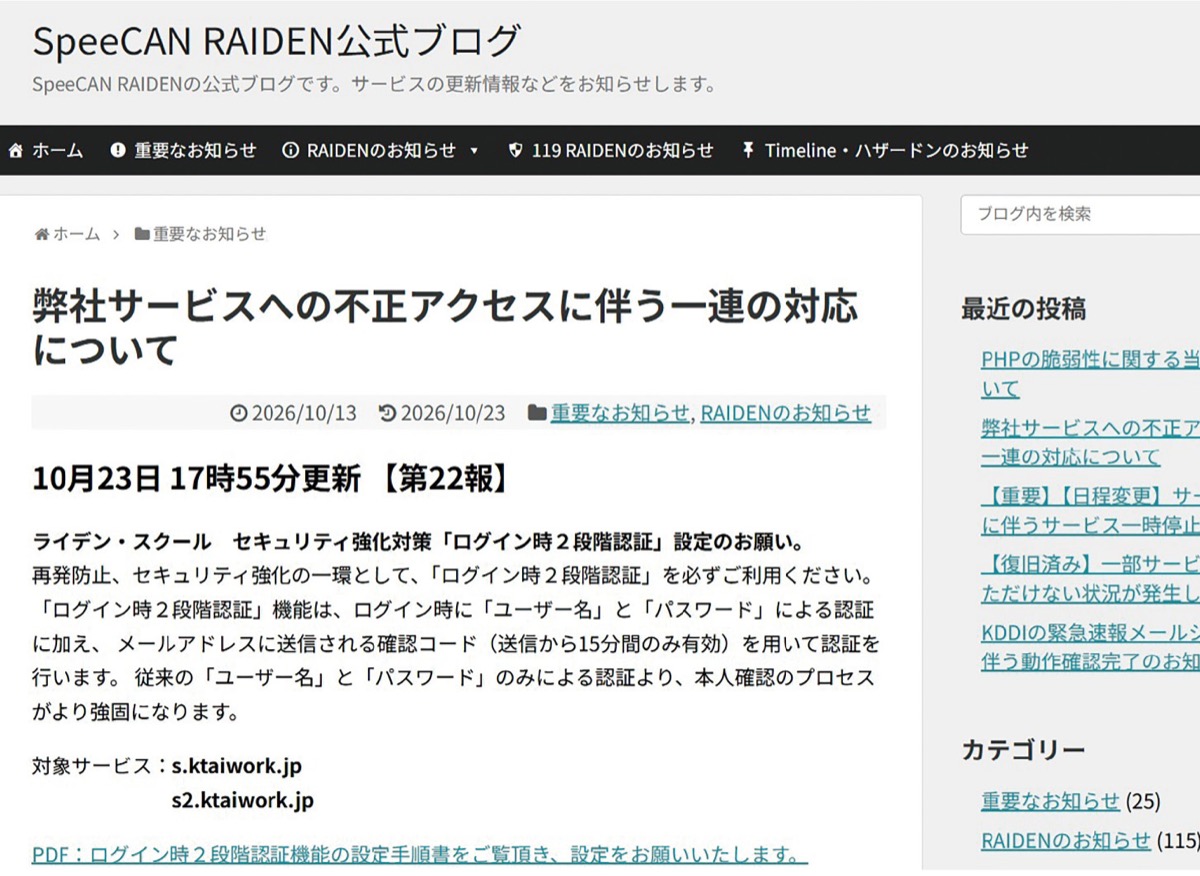Open sidebar category RAIDENのお知らせ (115)
Image resolution: width=1200 pixels, height=876 pixels.
point(1066,840)
